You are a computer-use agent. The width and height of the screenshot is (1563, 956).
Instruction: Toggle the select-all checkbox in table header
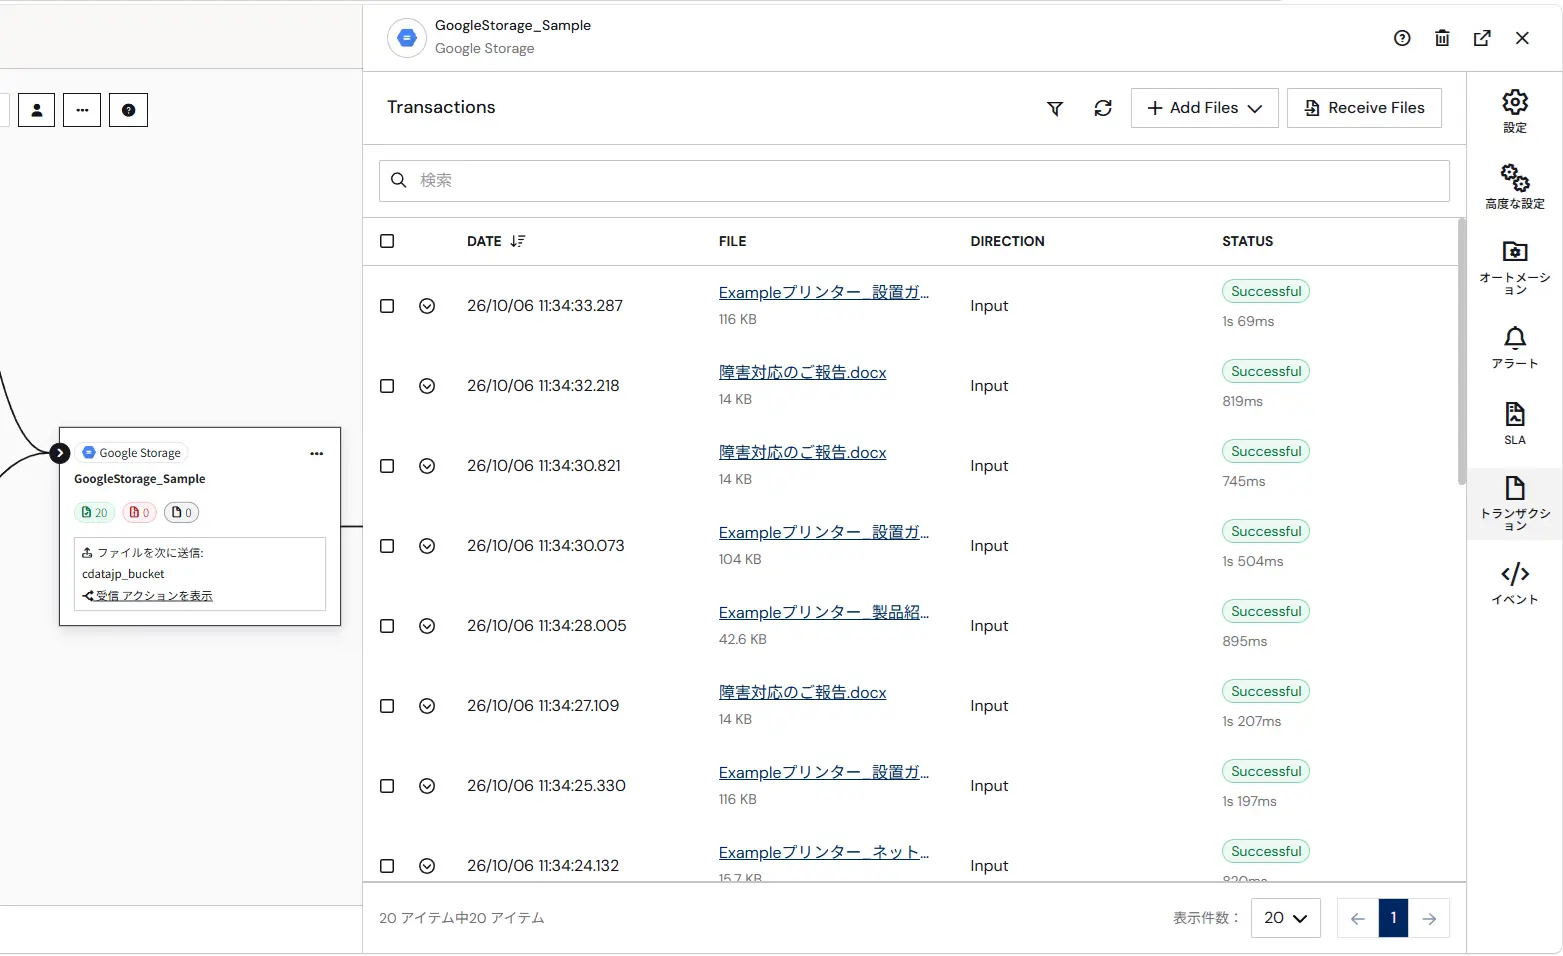[x=387, y=241]
